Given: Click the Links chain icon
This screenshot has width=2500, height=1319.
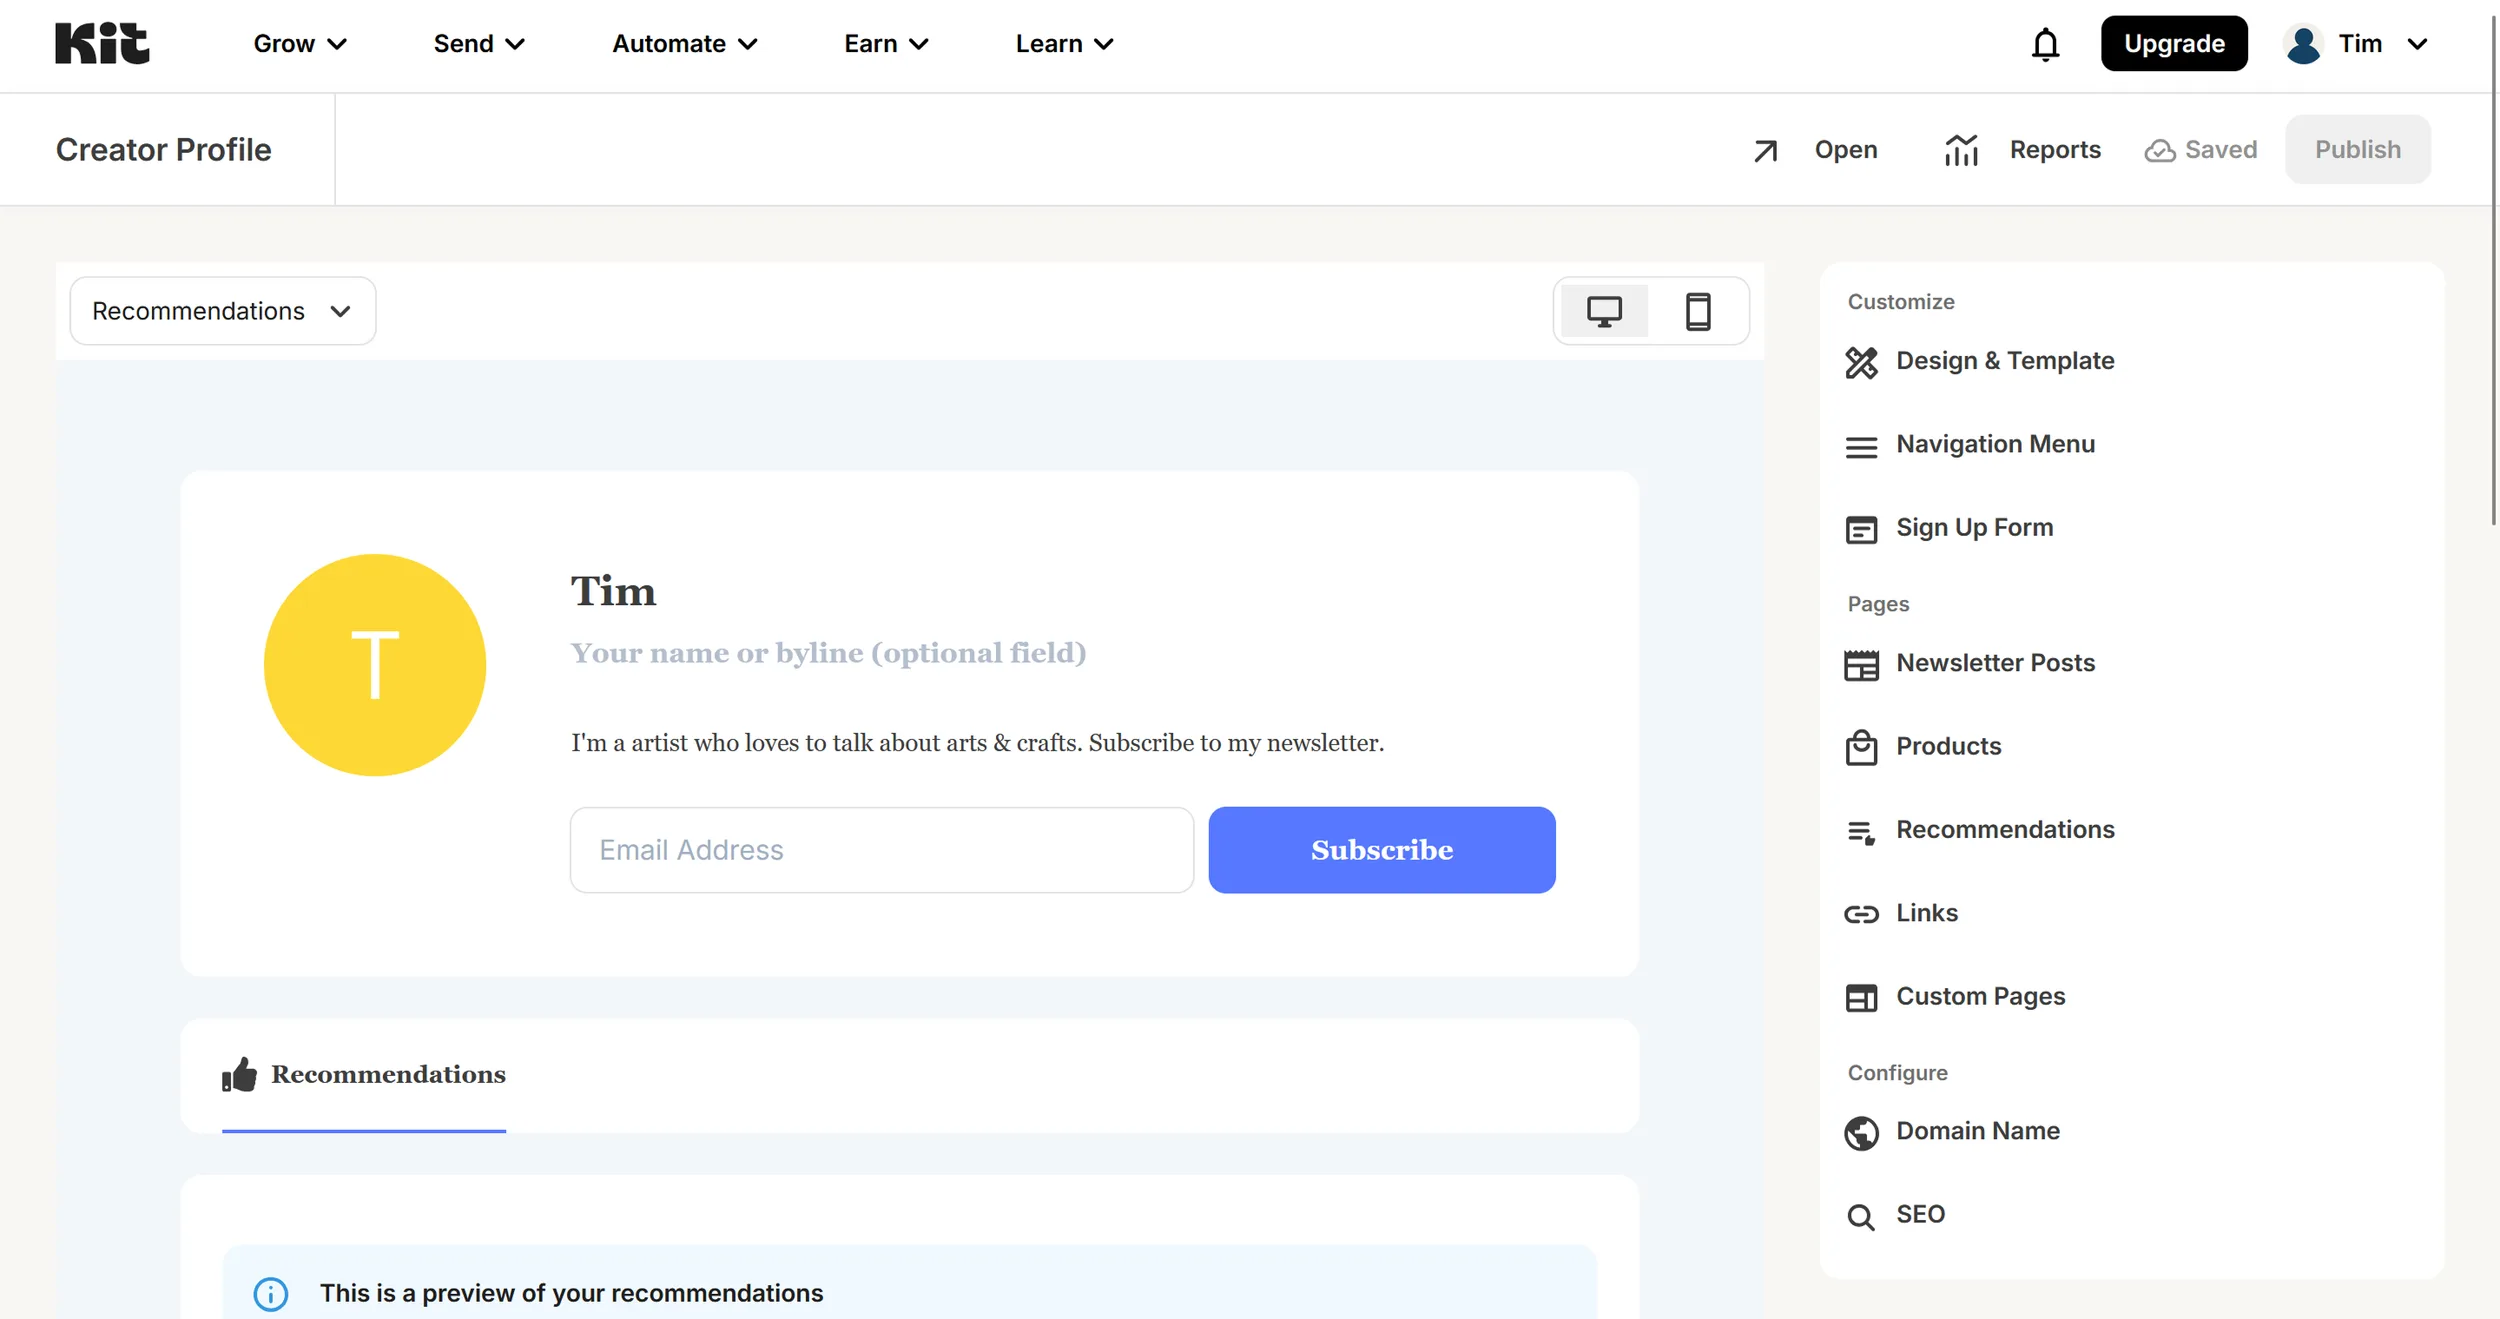Looking at the screenshot, I should tap(1861, 914).
